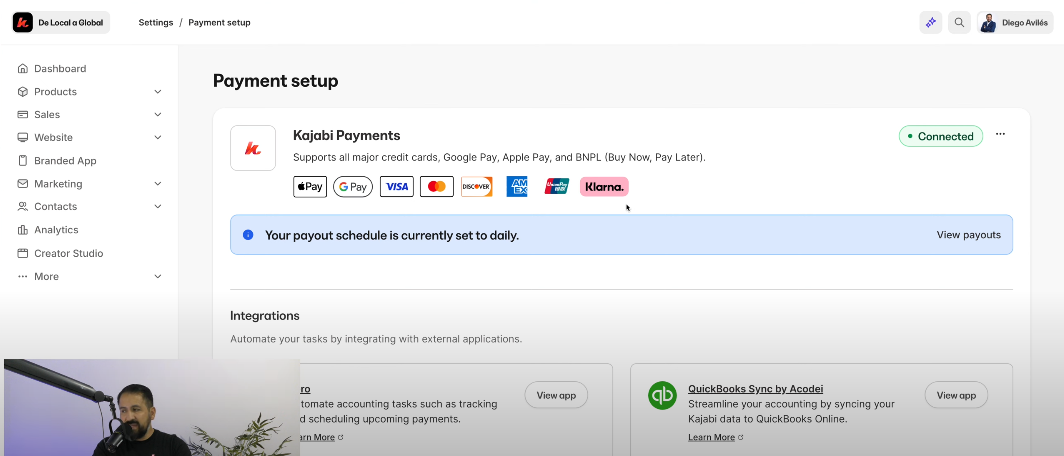
Task: Click the Dashboard home icon in sidebar
Action: [23, 69]
